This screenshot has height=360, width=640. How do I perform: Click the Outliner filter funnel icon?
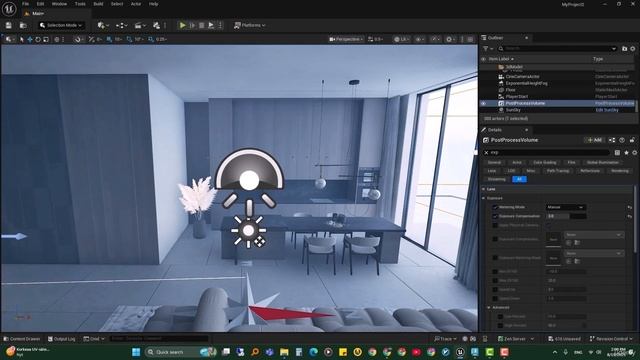[487, 49]
